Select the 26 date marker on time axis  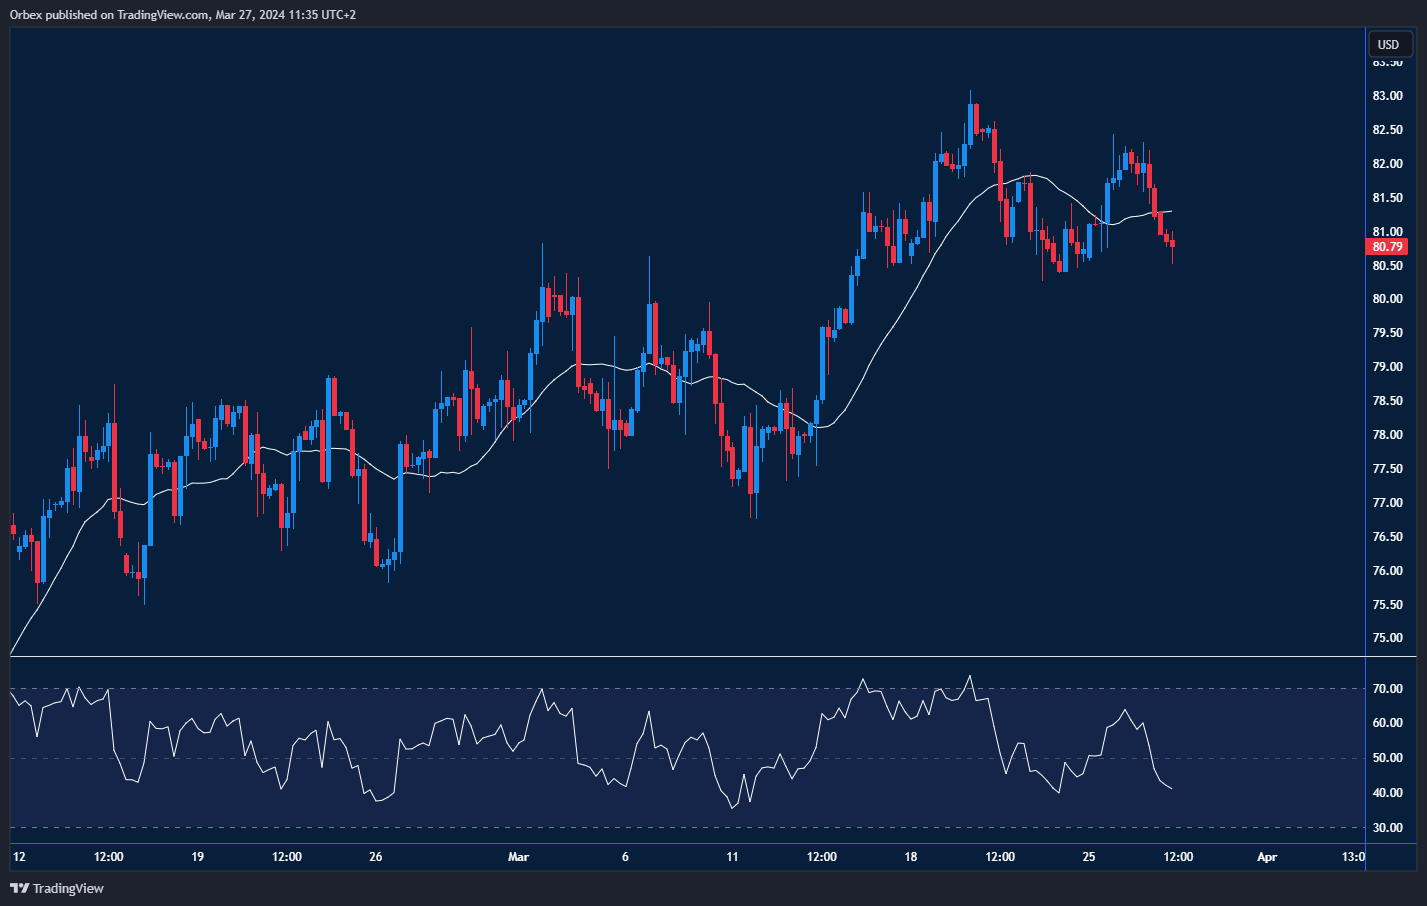pos(376,857)
